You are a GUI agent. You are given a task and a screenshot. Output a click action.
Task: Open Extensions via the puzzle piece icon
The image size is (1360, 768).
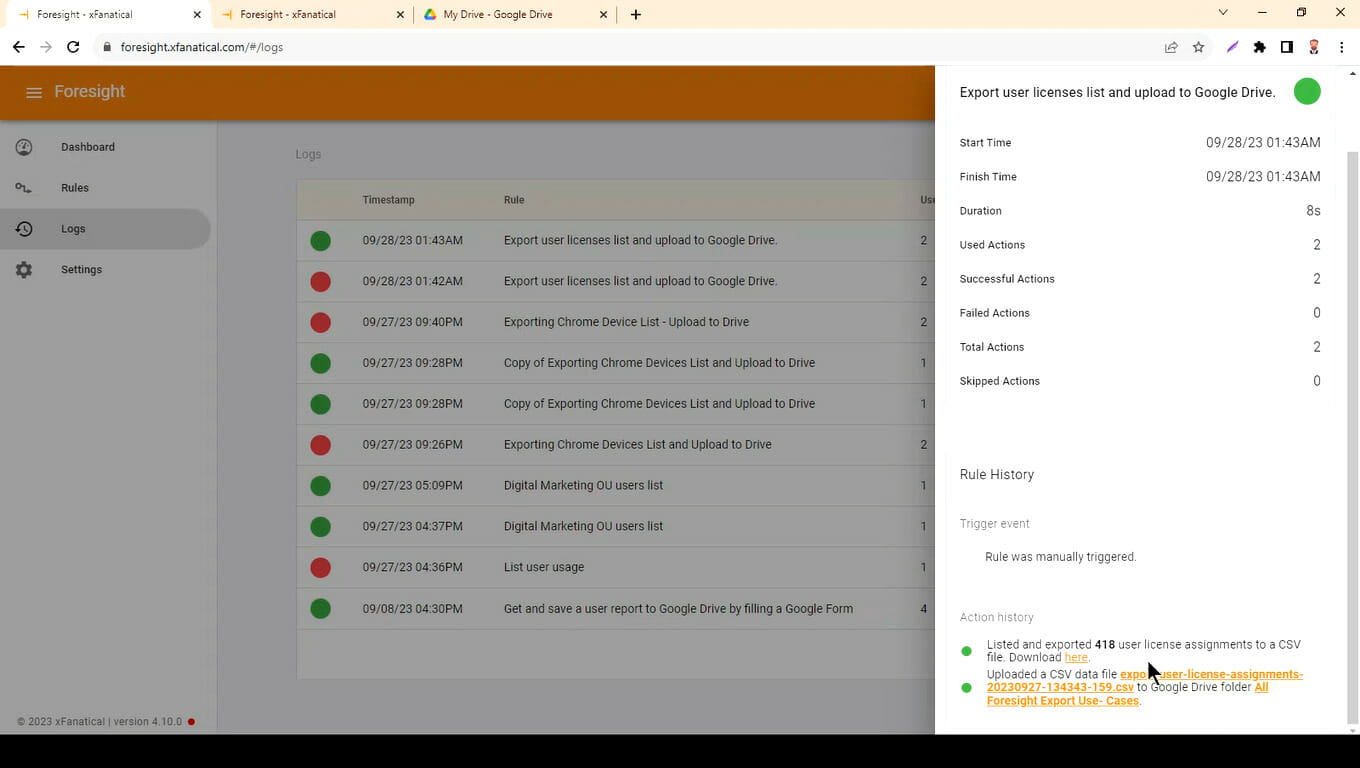point(1259,47)
